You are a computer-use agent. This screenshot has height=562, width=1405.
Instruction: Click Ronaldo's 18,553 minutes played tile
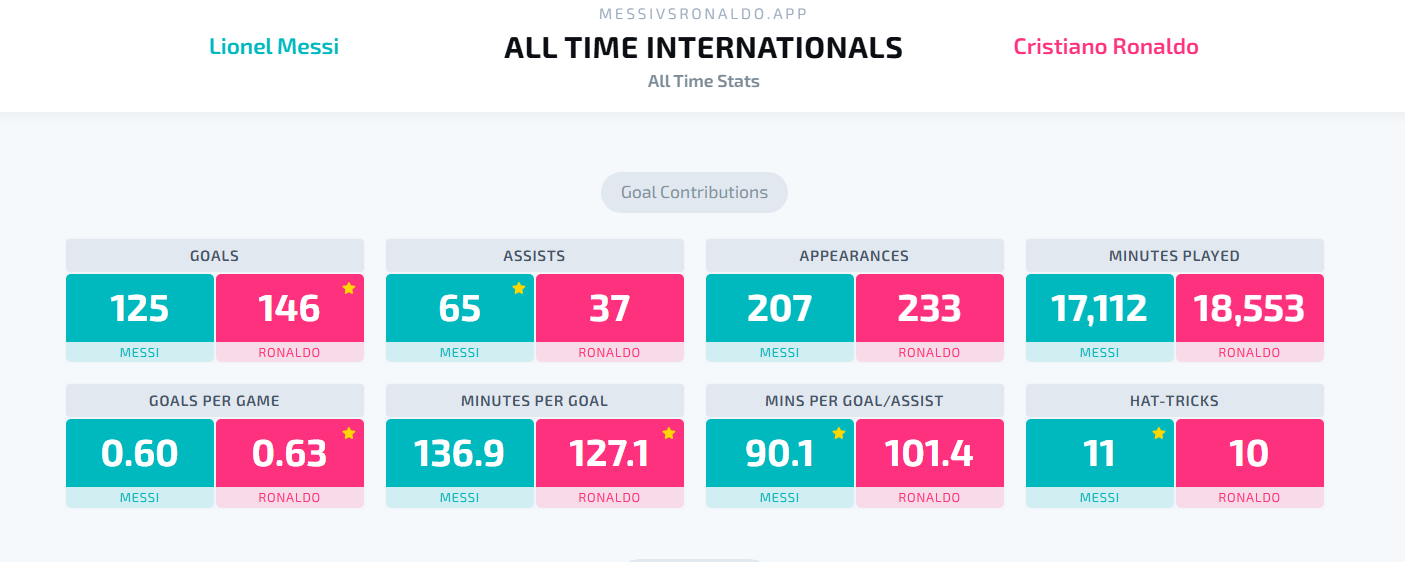point(1250,308)
